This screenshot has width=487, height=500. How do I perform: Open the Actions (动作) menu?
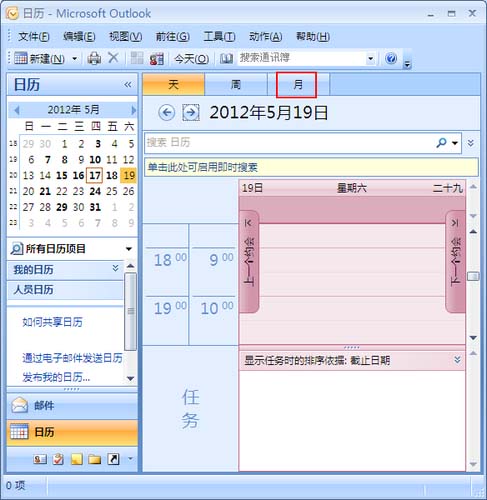pos(266,36)
